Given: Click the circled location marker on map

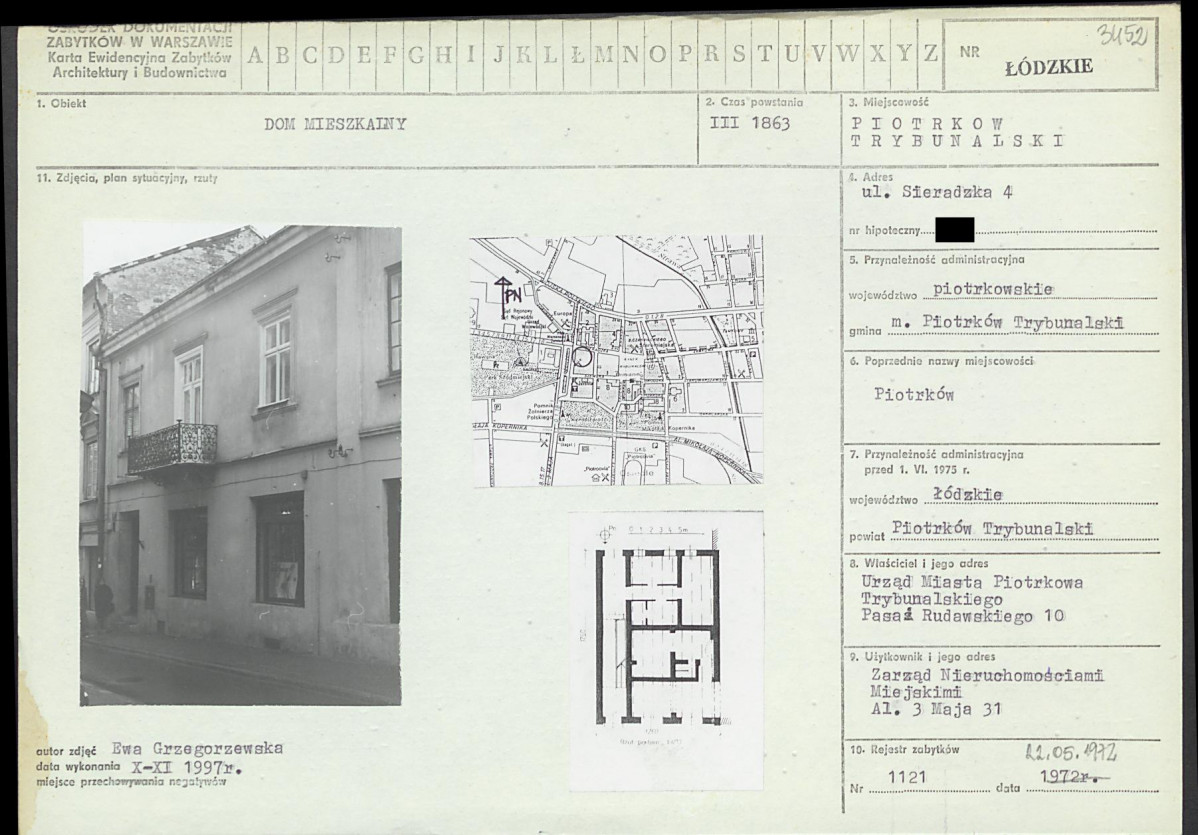Looking at the screenshot, I should pyautogui.click(x=582, y=358).
